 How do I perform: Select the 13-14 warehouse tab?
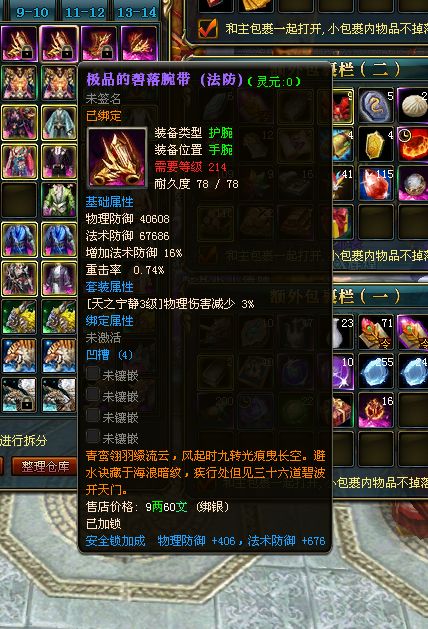137,12
